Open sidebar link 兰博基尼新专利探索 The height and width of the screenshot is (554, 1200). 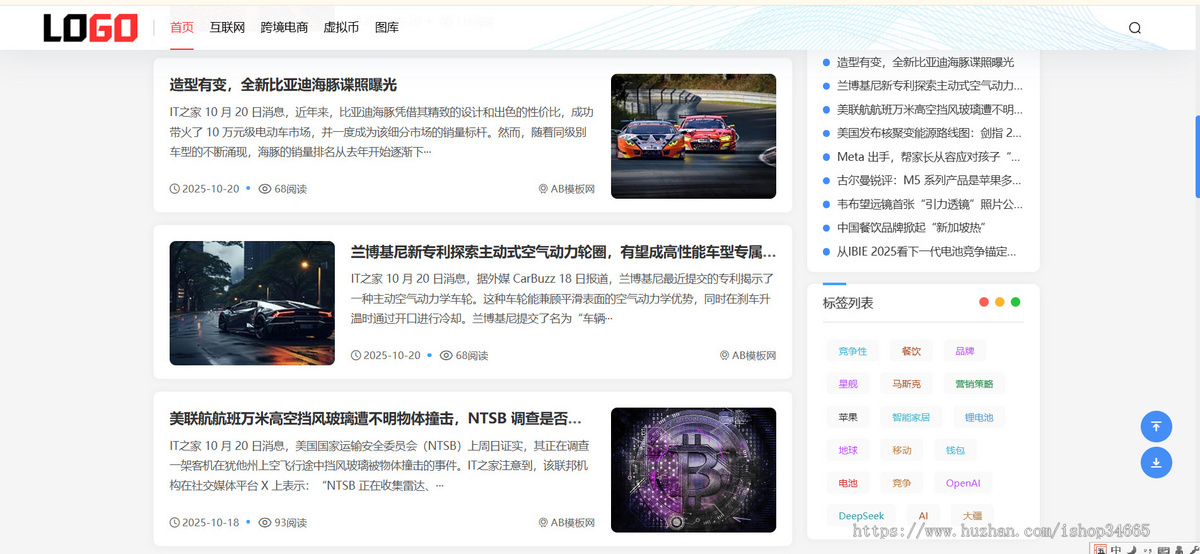[x=930, y=86]
